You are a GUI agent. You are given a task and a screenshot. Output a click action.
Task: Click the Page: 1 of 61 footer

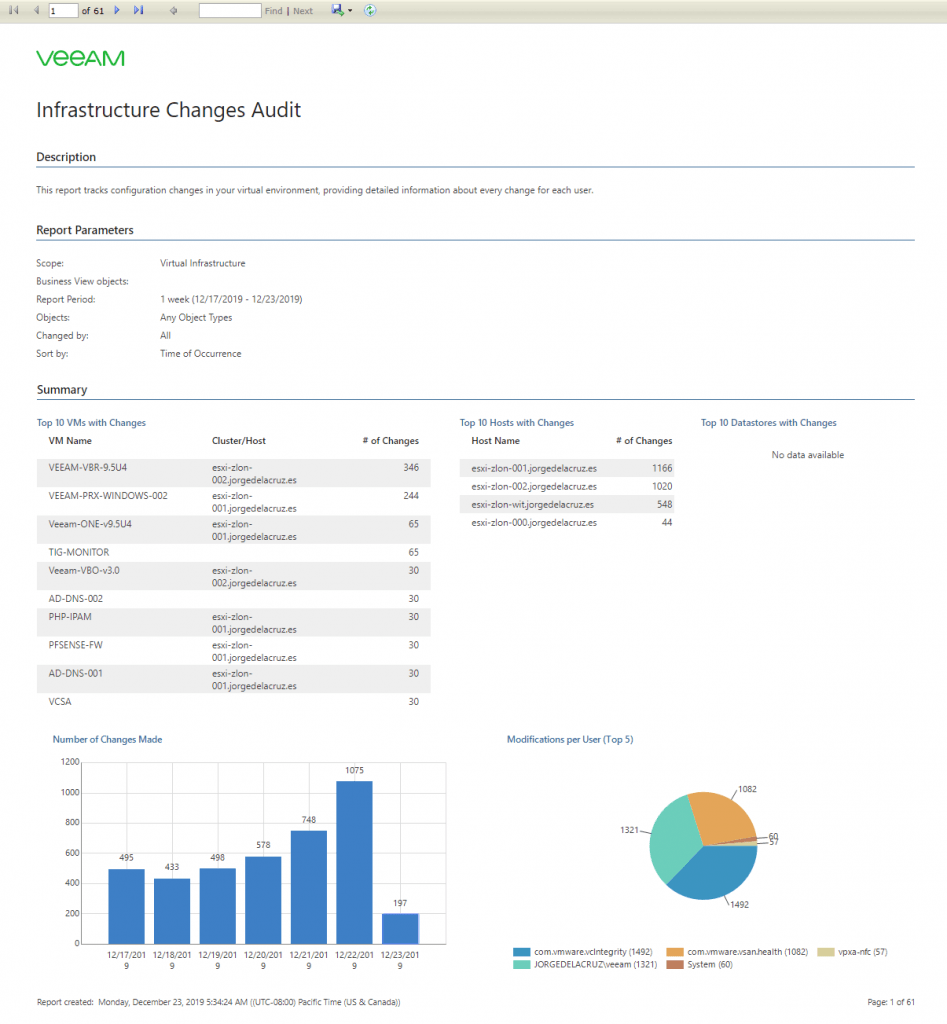point(891,1002)
